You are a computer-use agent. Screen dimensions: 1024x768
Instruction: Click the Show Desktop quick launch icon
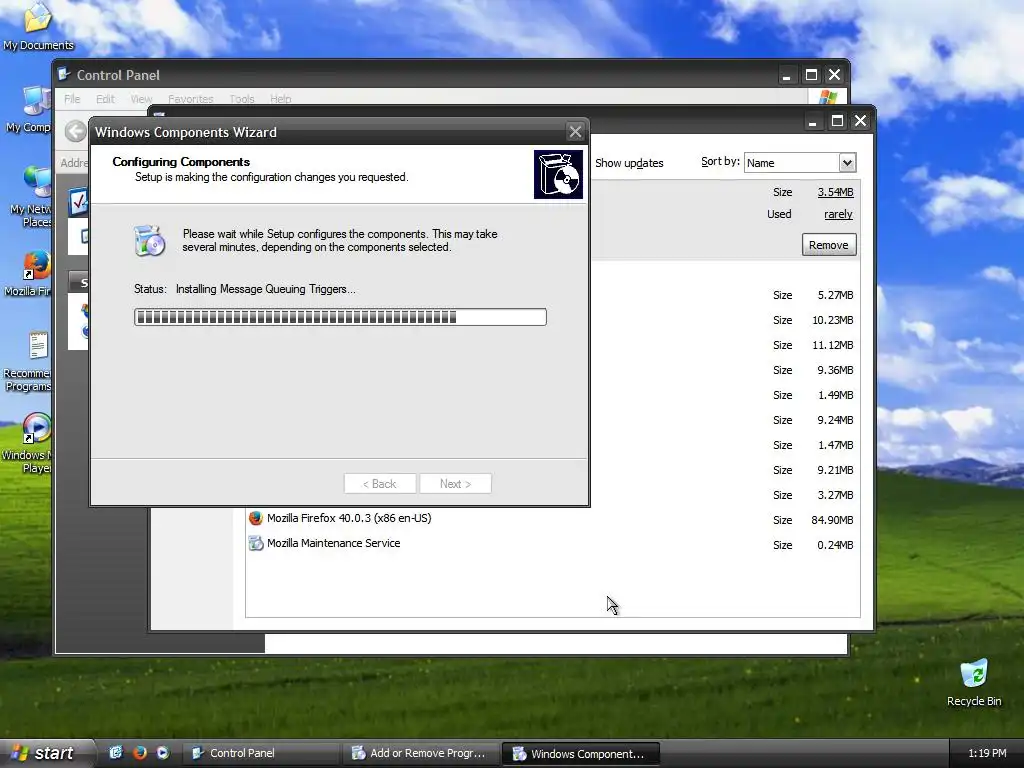[116, 753]
